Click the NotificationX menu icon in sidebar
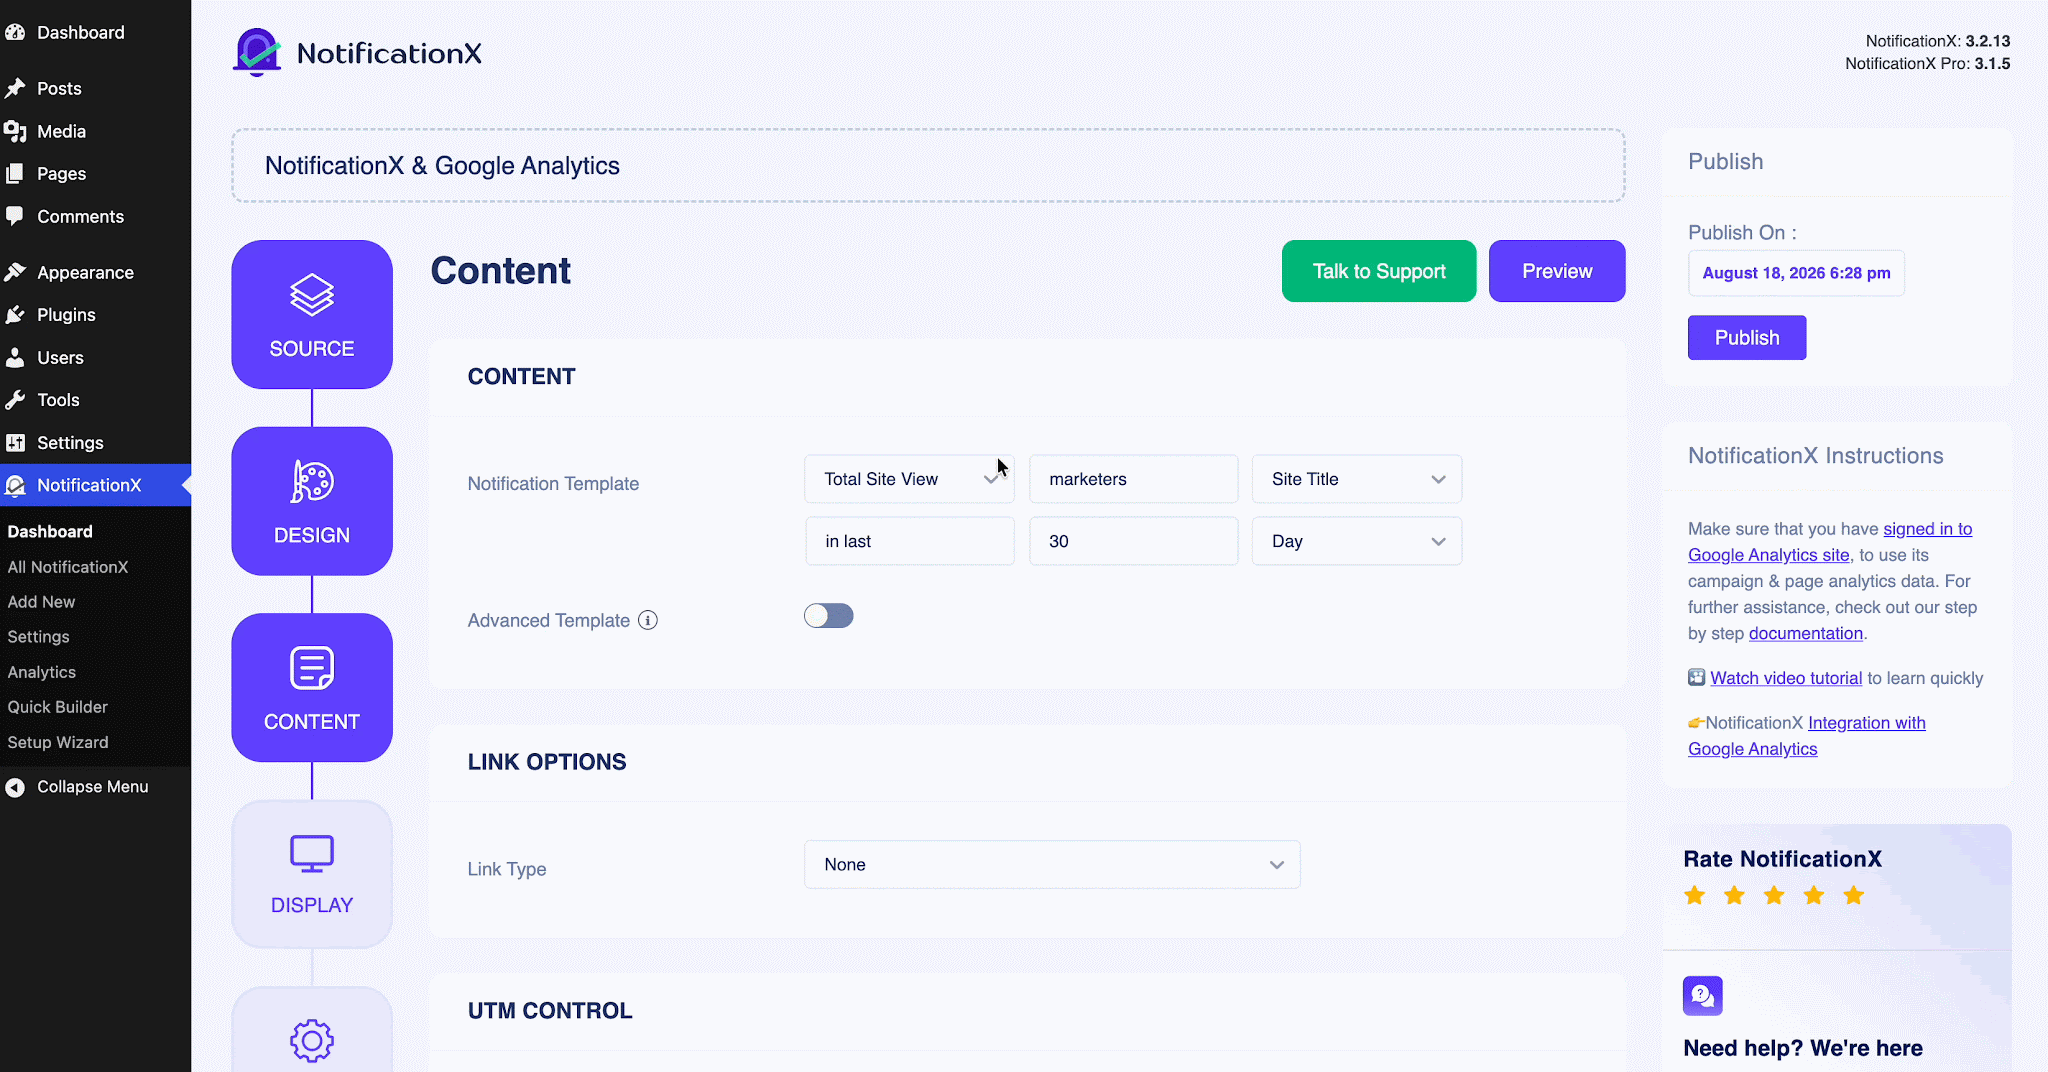The width and height of the screenshot is (2048, 1072). [15, 485]
